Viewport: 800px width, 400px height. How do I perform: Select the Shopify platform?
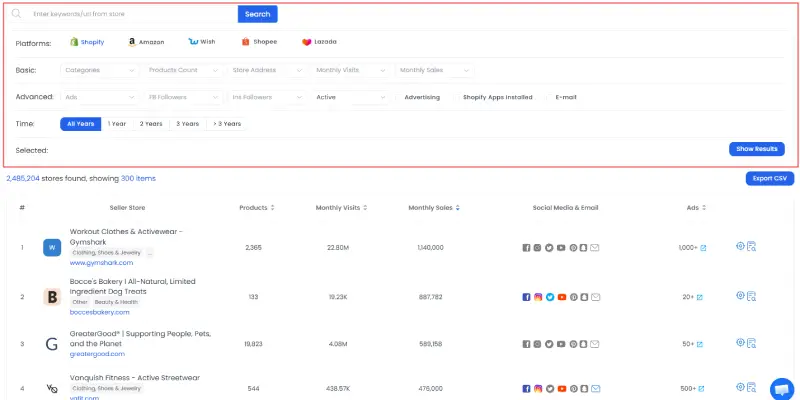pyautogui.click(x=87, y=42)
